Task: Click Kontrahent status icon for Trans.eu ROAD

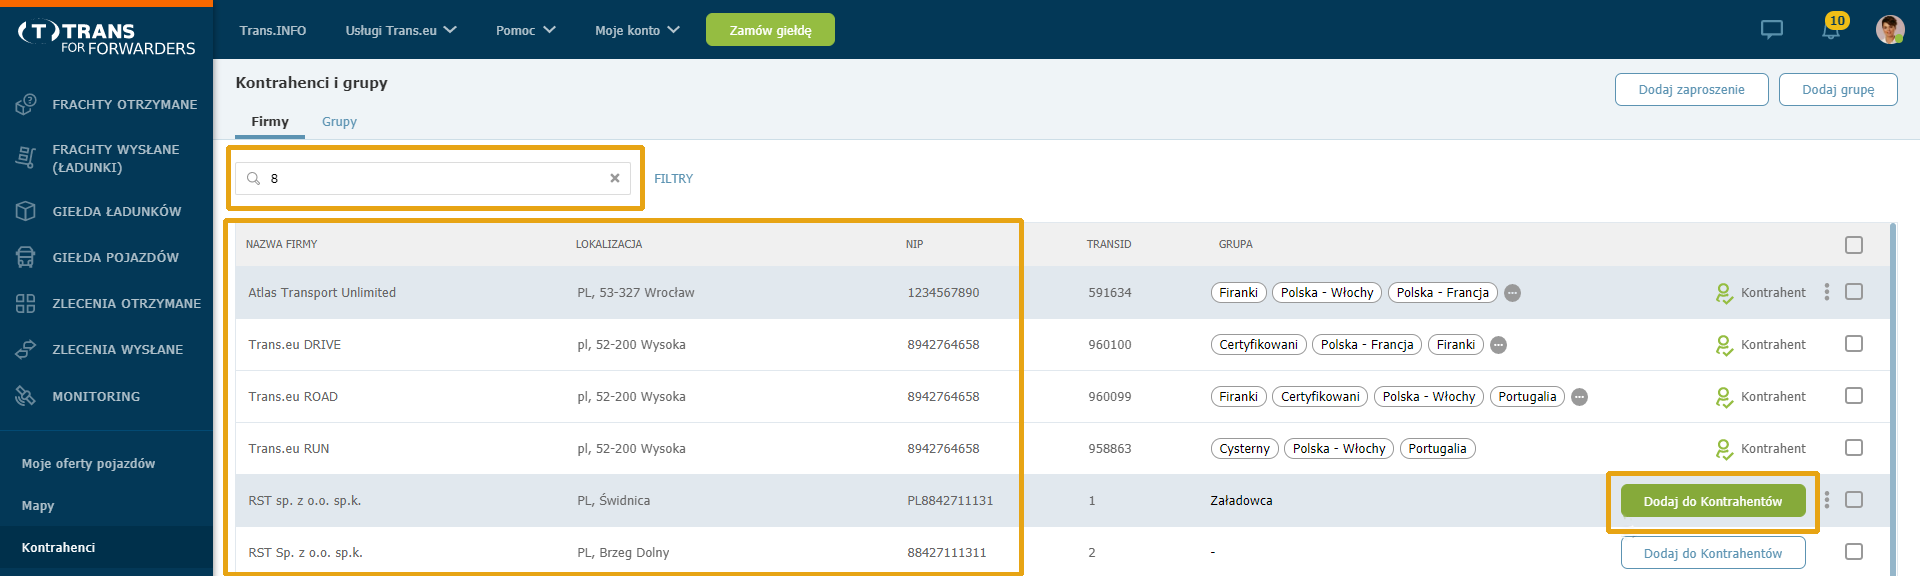Action: click(x=1724, y=397)
